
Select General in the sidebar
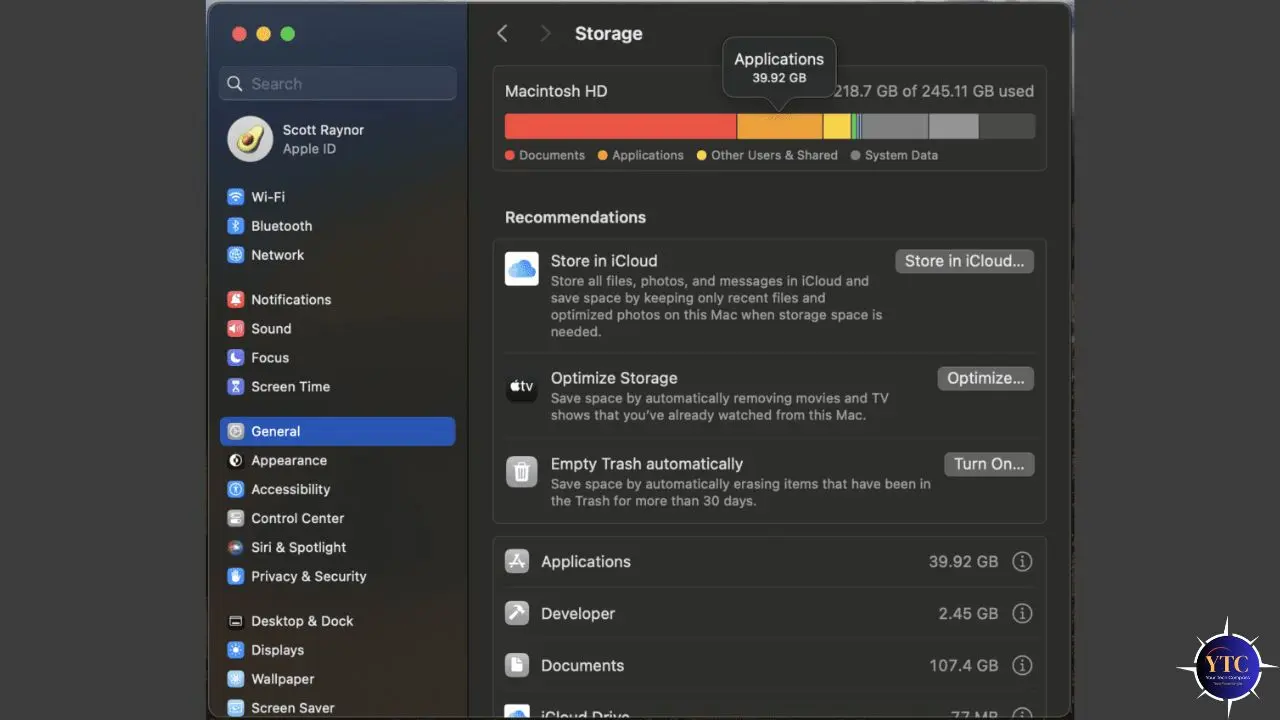(338, 431)
